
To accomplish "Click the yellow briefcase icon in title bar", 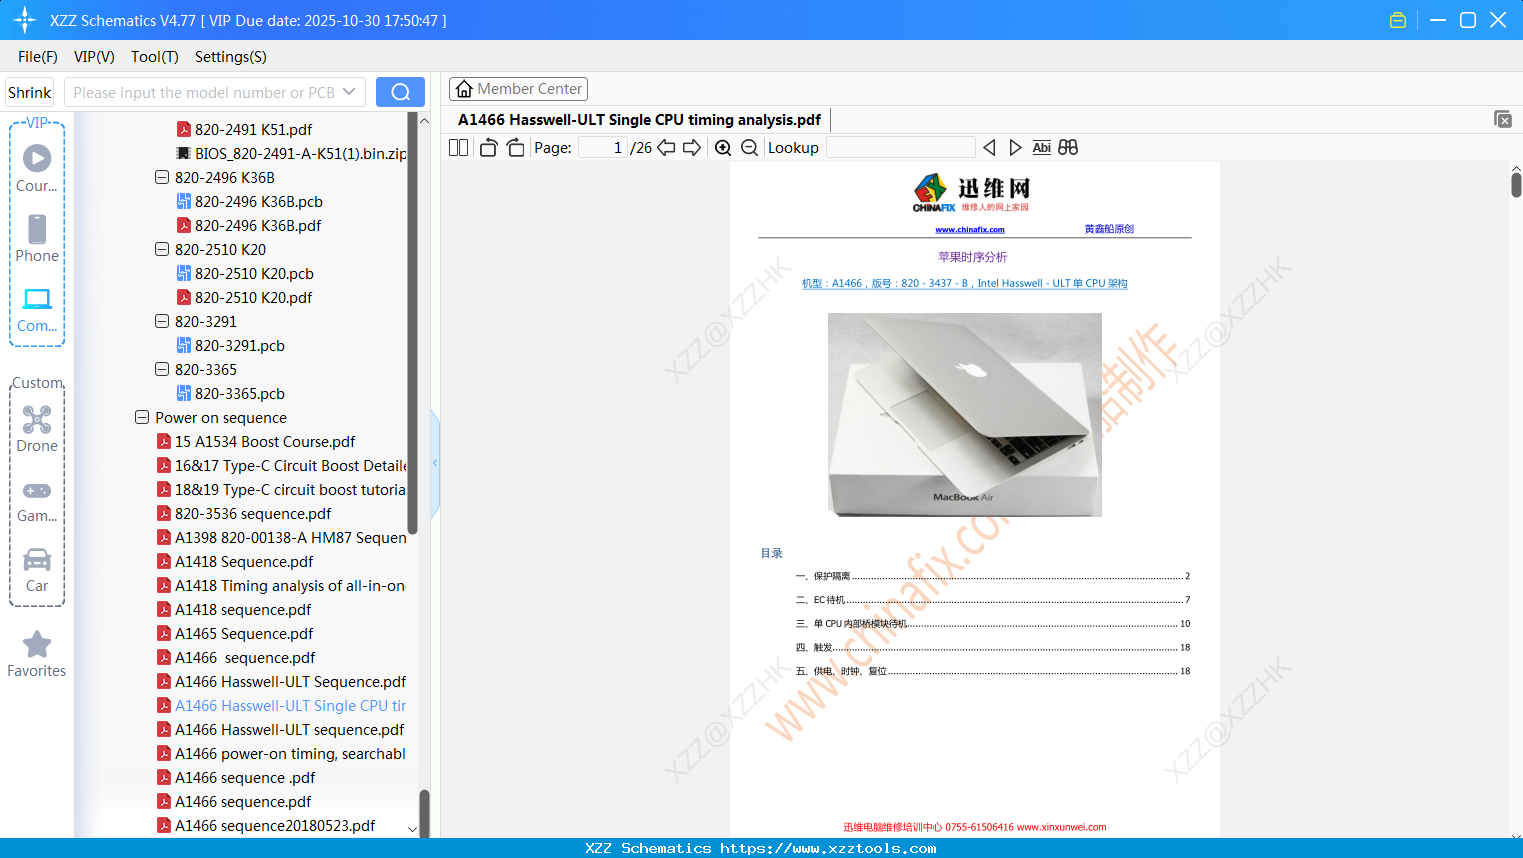I will 1398,20.
